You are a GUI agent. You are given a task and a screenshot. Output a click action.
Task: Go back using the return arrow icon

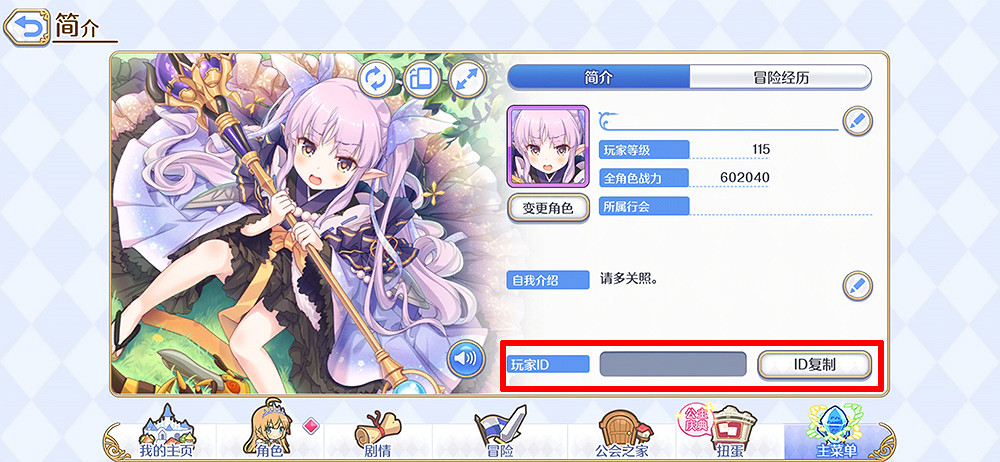[x=26, y=27]
